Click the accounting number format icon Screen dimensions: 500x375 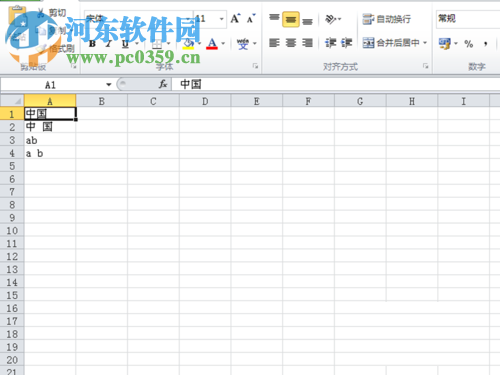pyautogui.click(x=445, y=44)
